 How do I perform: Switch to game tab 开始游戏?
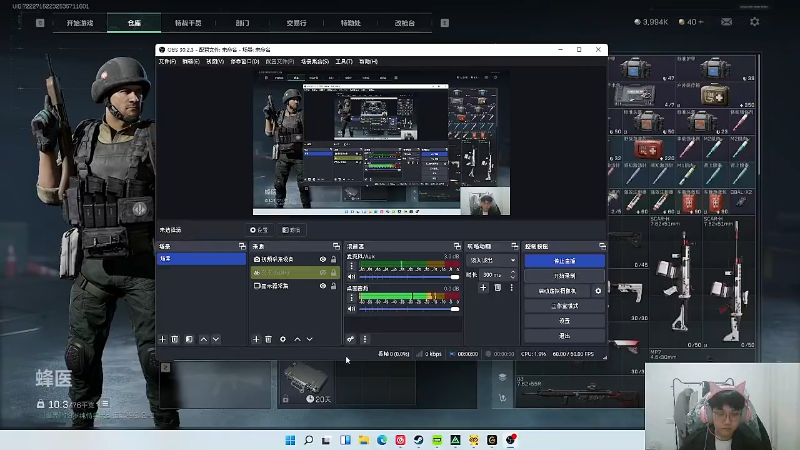[80, 23]
